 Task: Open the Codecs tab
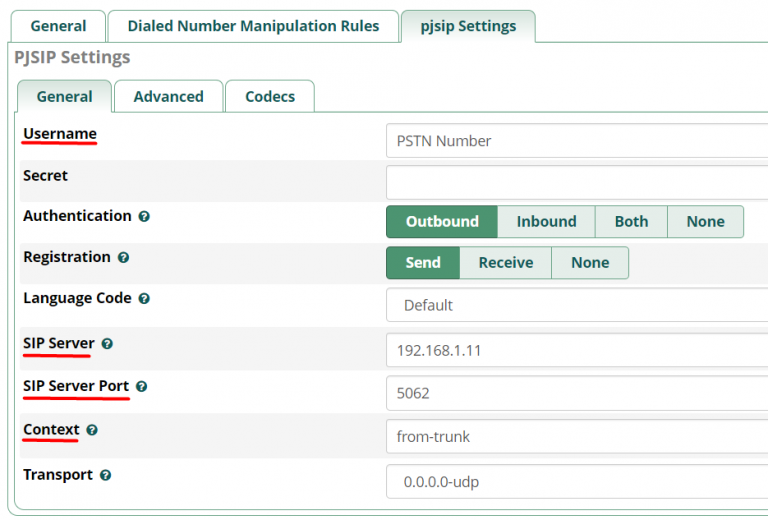270,96
